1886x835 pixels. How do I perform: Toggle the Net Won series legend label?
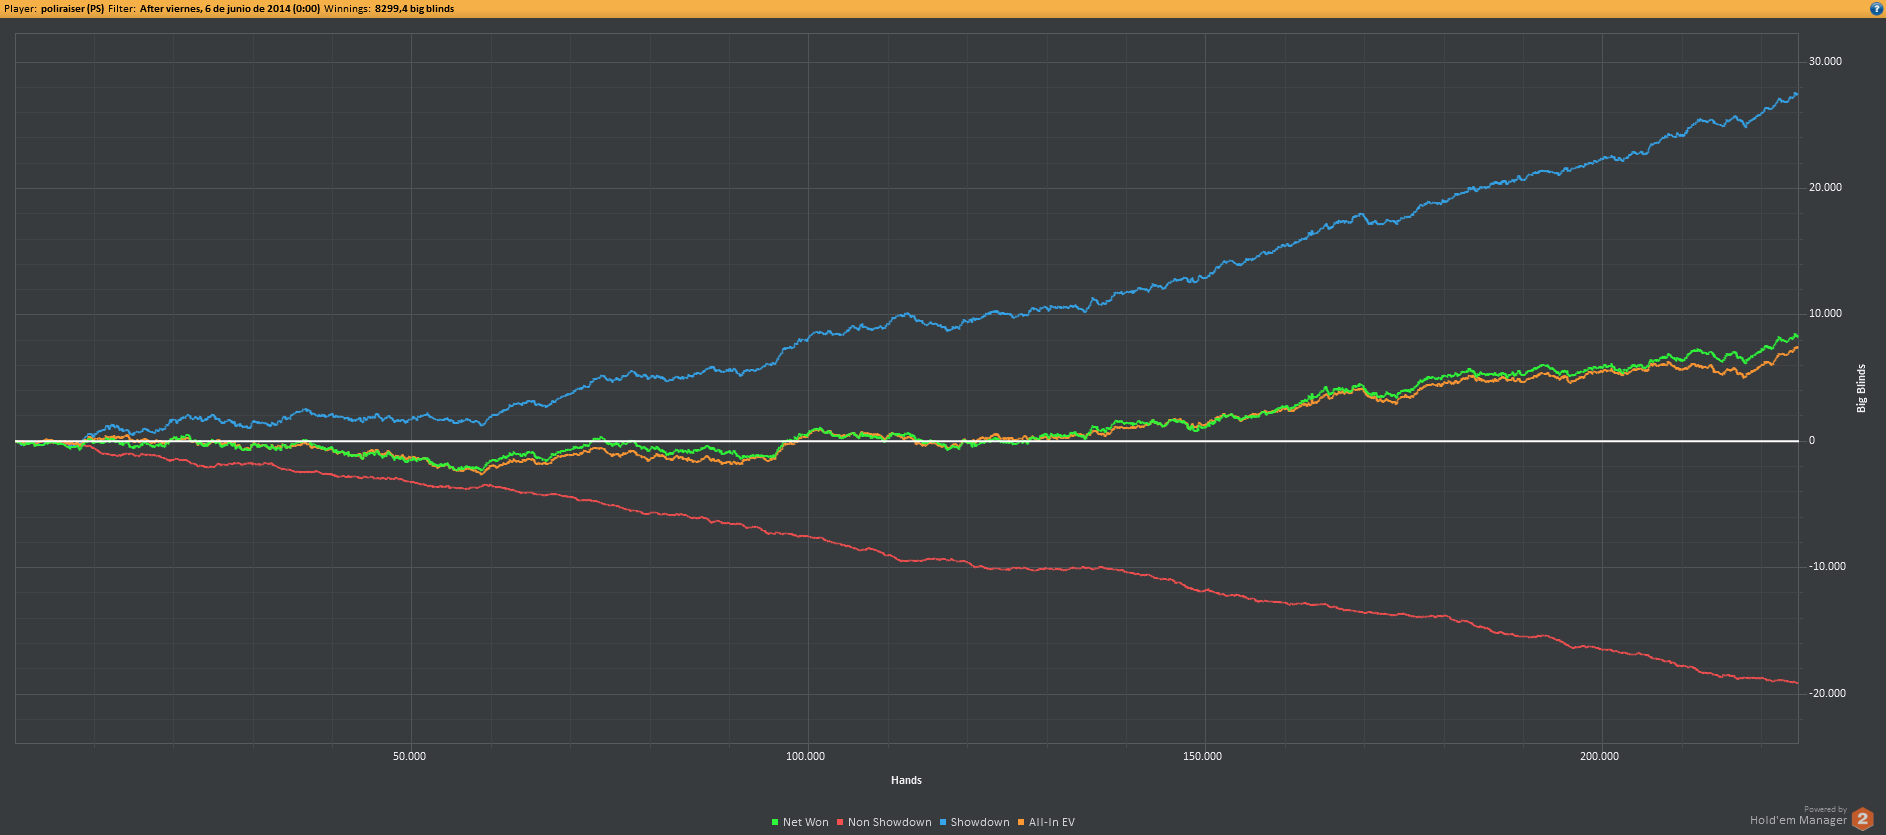tap(806, 822)
